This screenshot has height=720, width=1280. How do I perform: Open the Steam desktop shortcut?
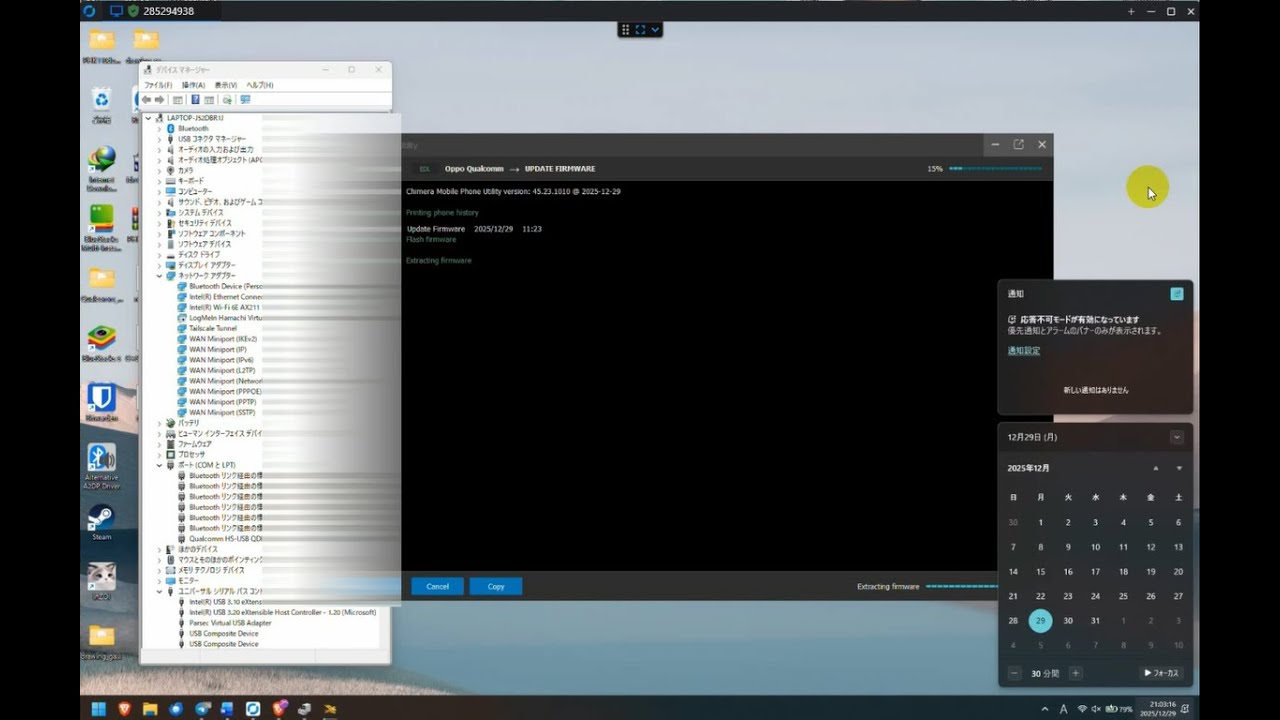pyautogui.click(x=101, y=523)
